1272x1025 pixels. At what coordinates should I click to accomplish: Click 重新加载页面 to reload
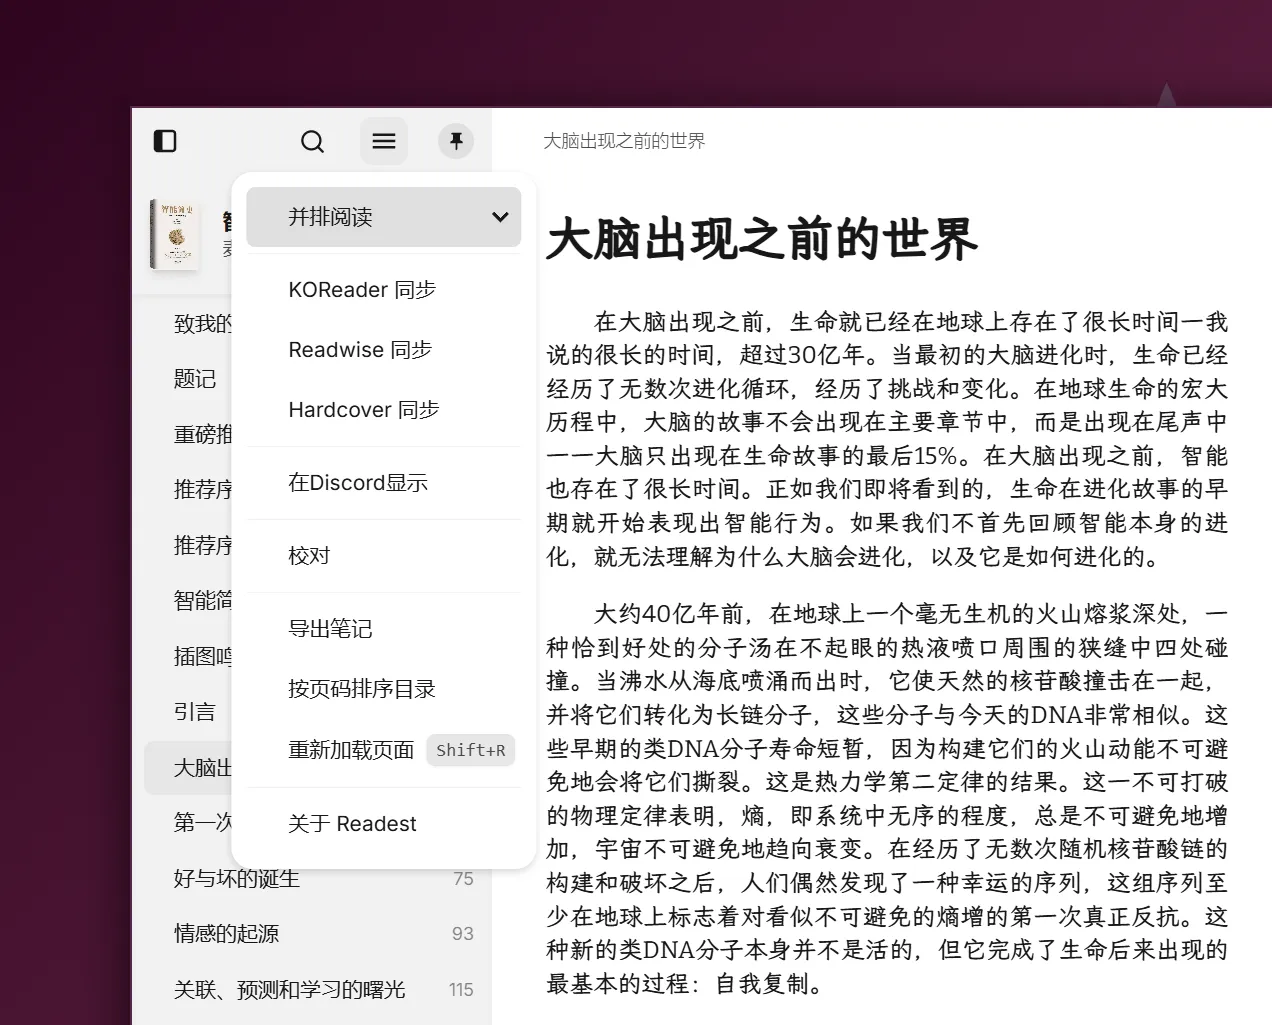(x=351, y=750)
